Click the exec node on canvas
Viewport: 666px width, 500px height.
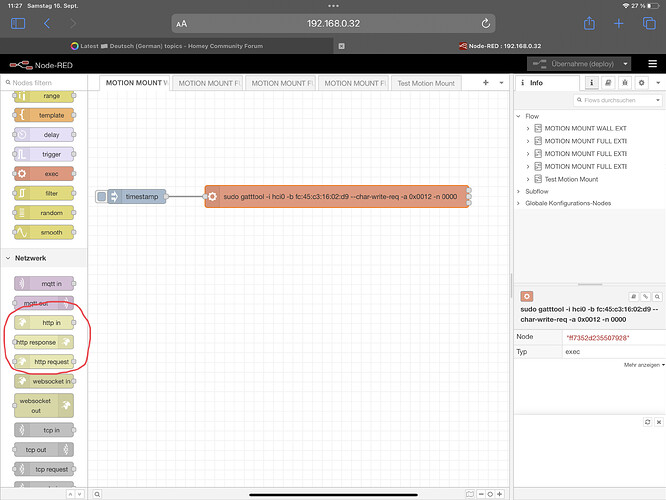coord(337,197)
